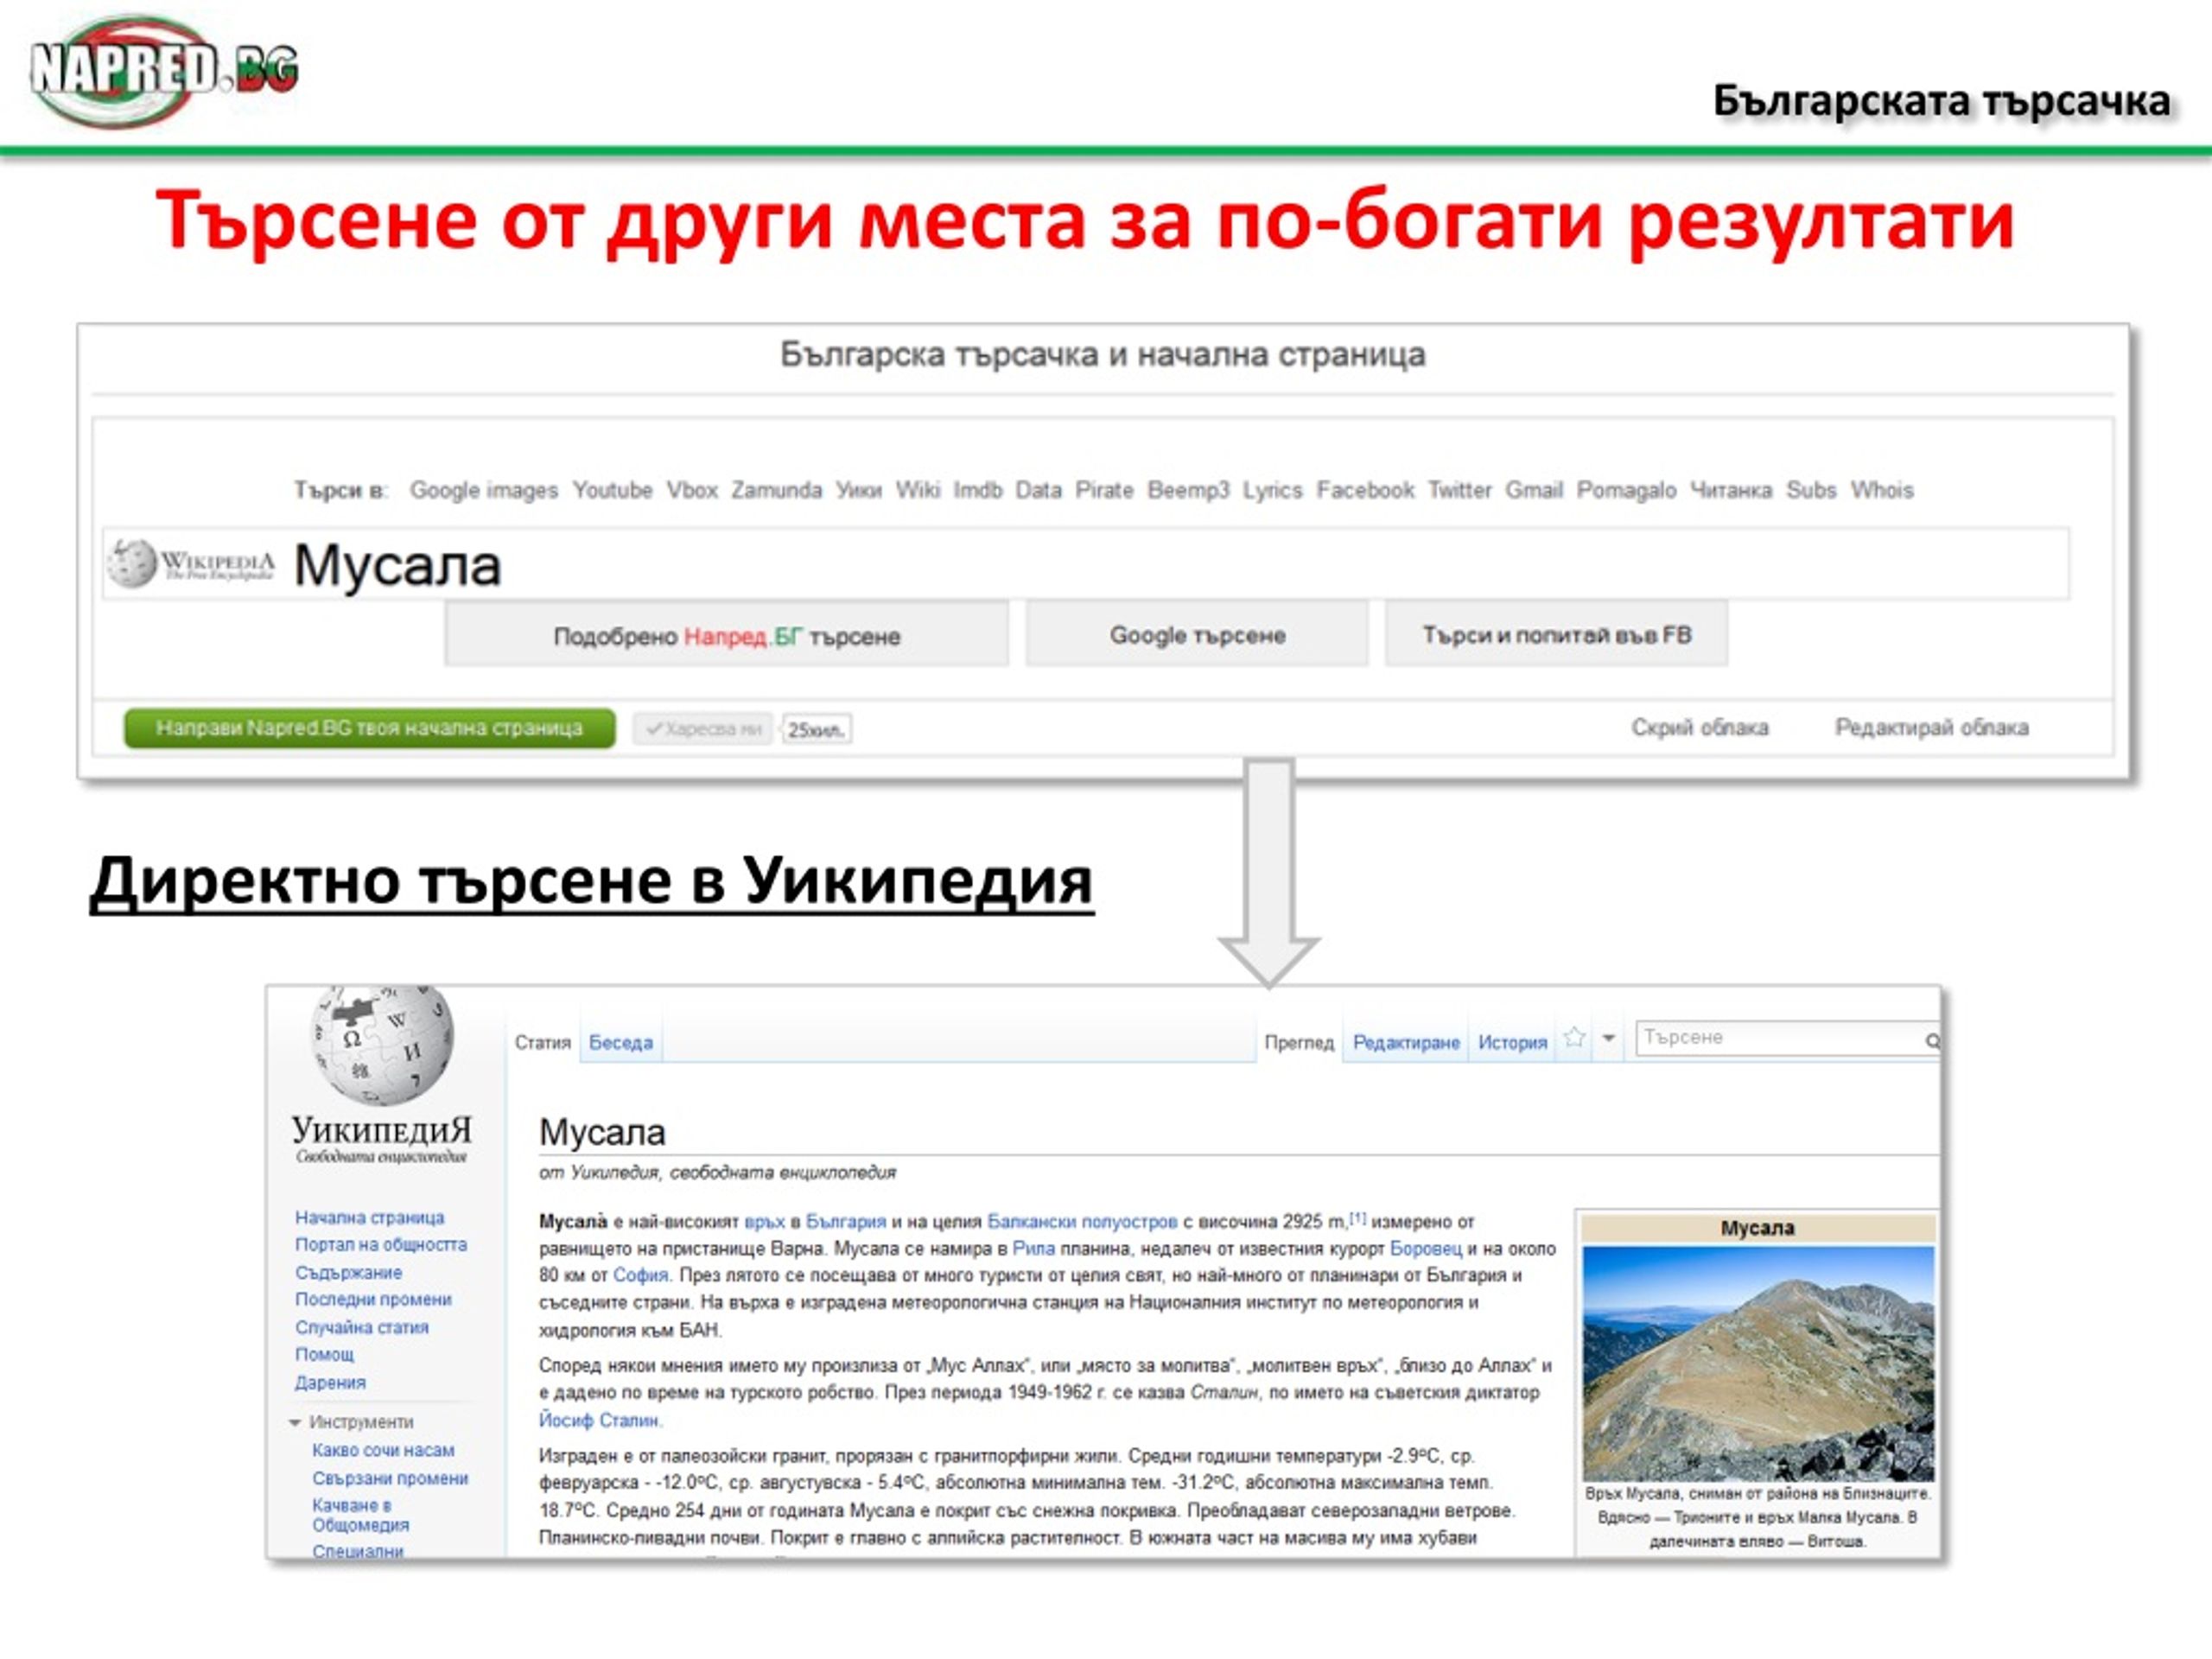This screenshot has width=2212, height=1659.
Task: Open Портал на общността sidebar link
Action: (381, 1244)
